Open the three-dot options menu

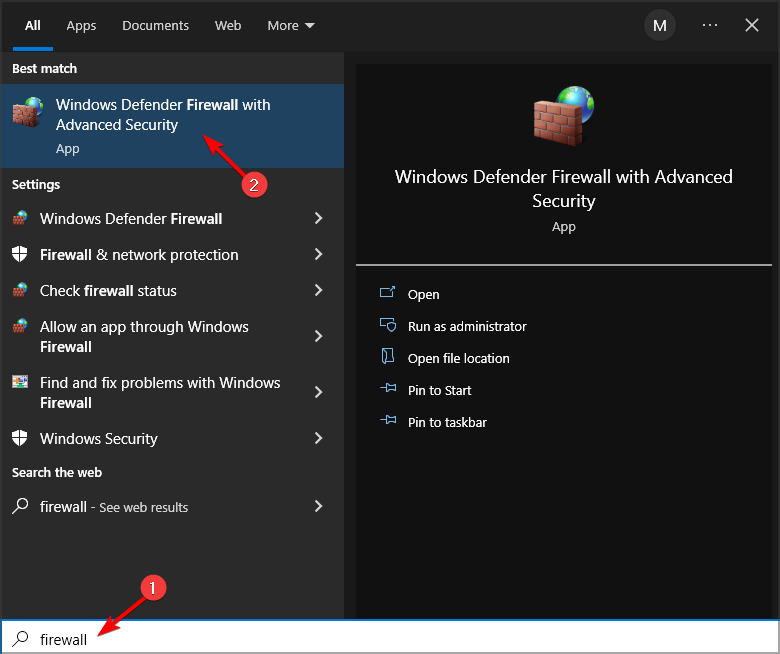710,25
